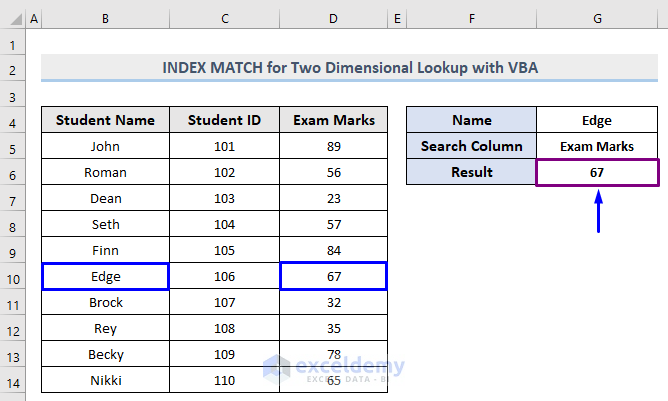Click the blue upward arrow
The image size is (668, 401).
click(x=597, y=212)
